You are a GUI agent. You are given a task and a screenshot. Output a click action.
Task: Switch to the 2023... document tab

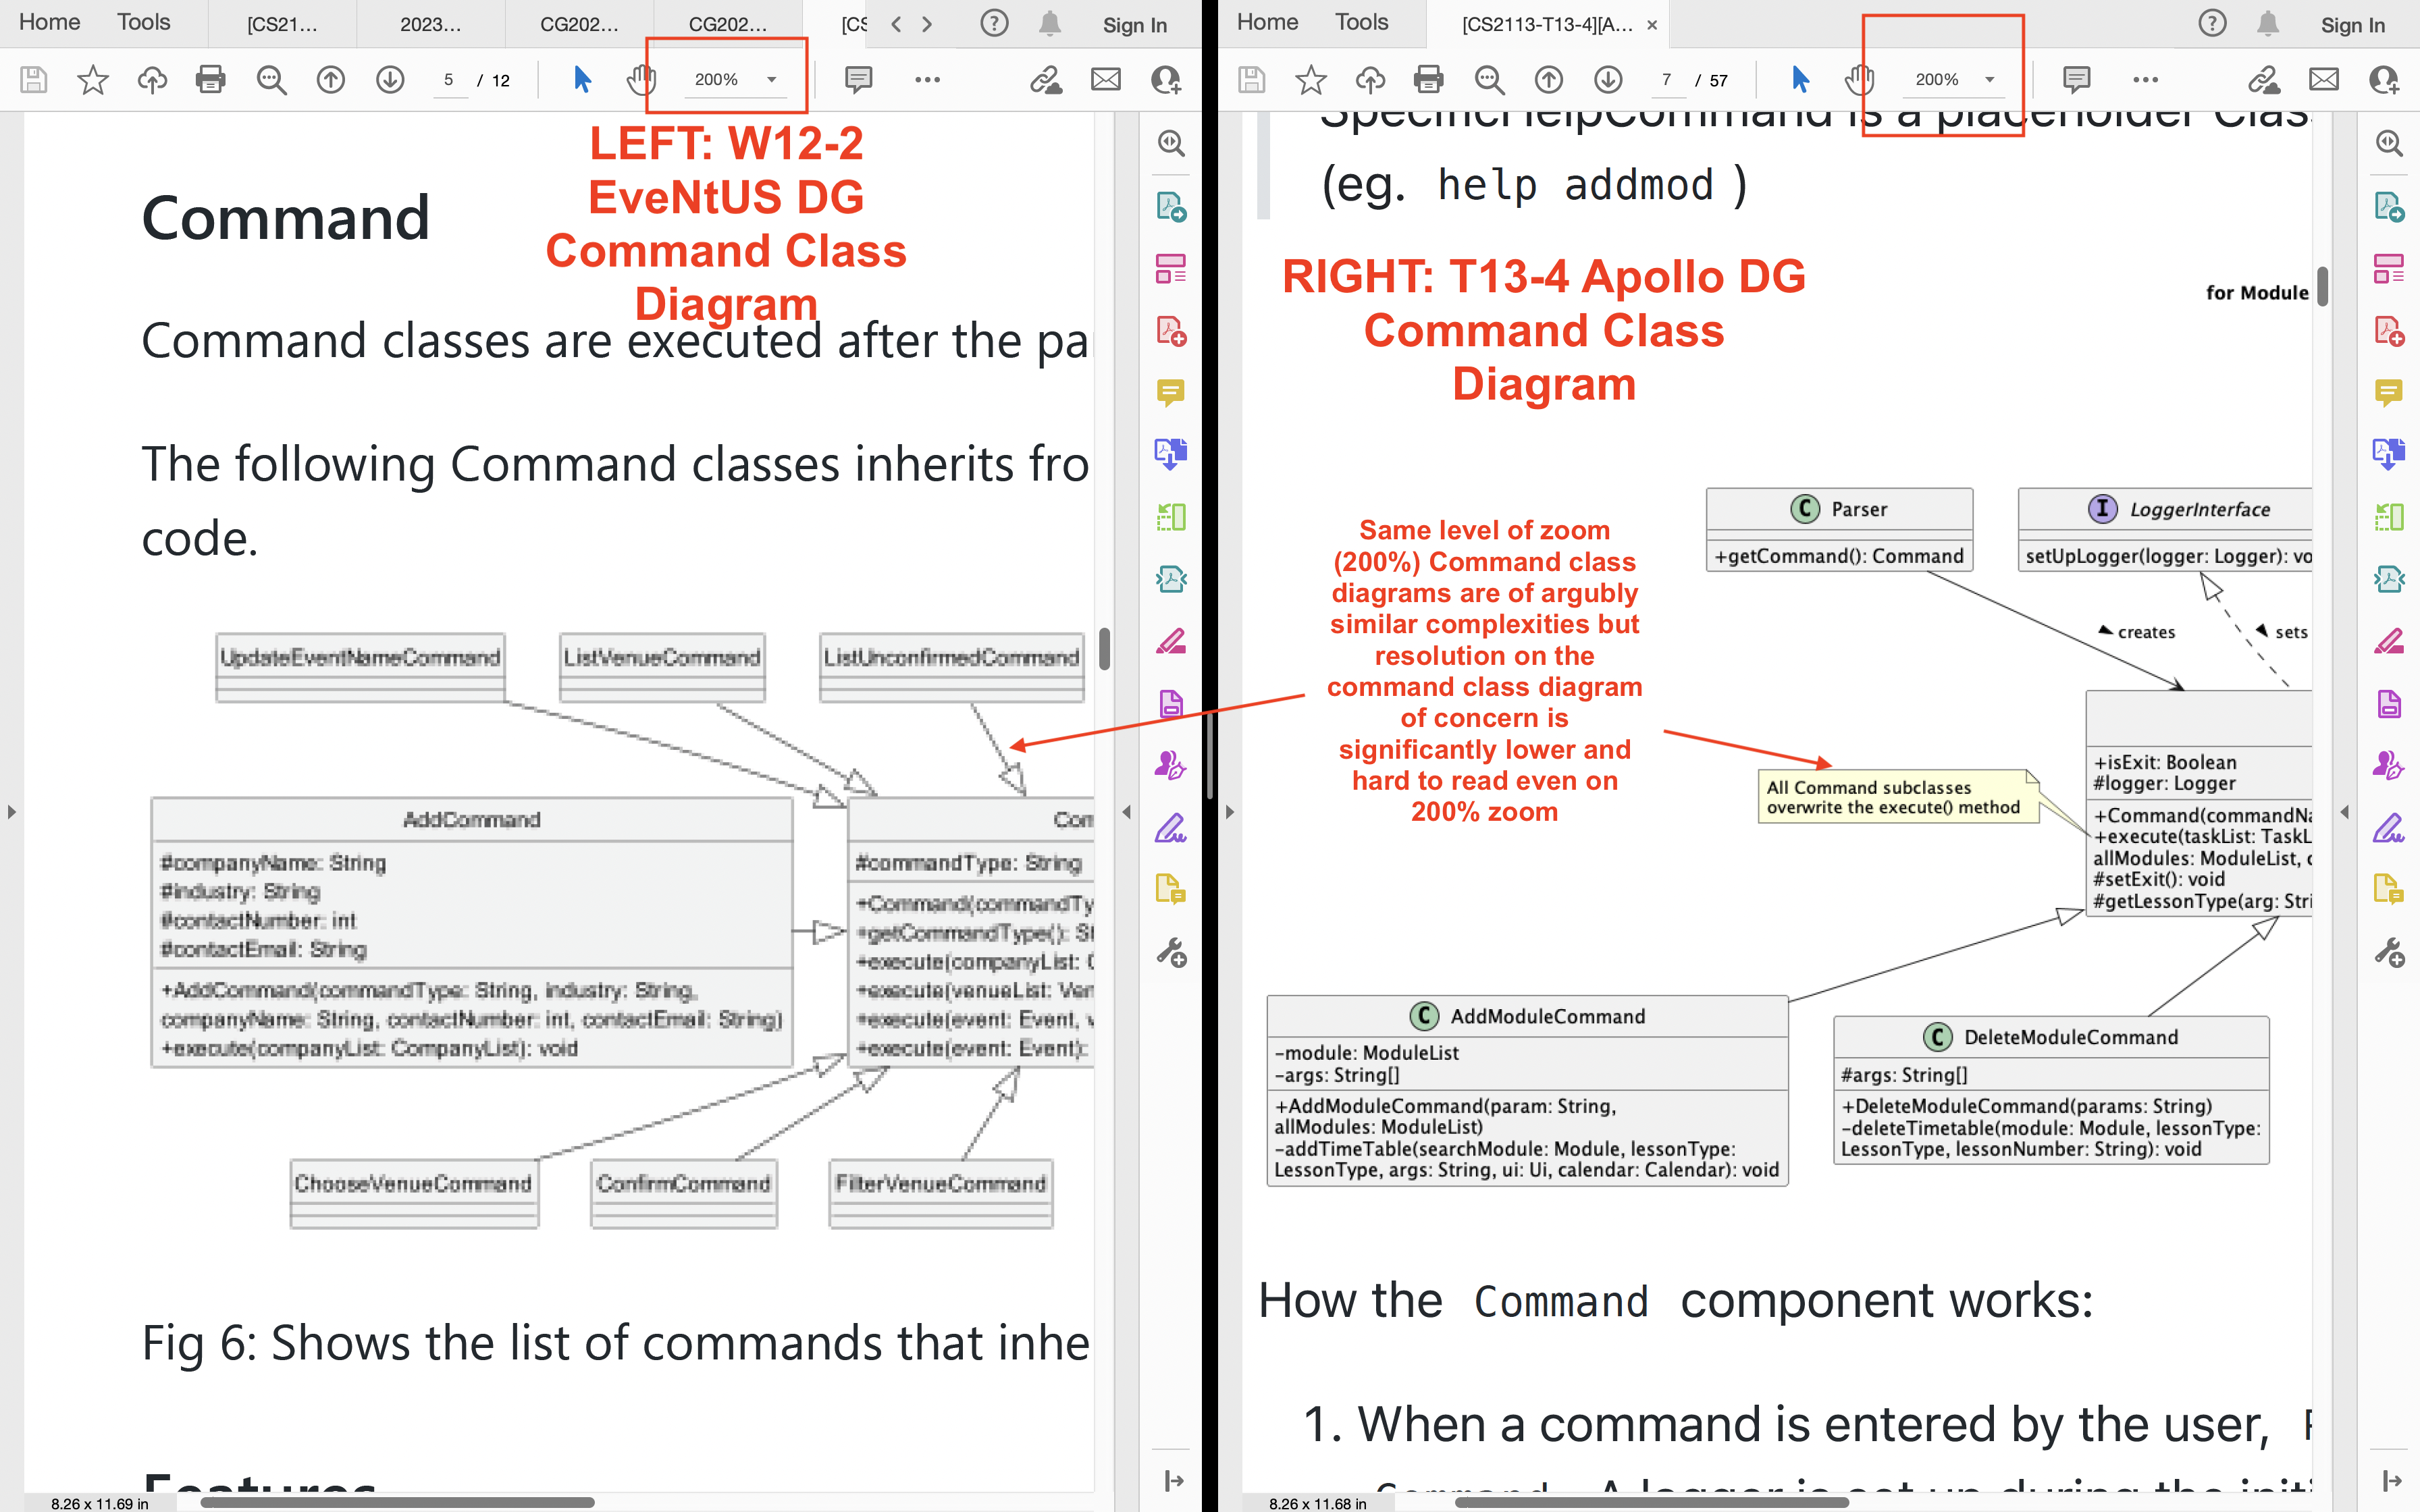[x=430, y=24]
